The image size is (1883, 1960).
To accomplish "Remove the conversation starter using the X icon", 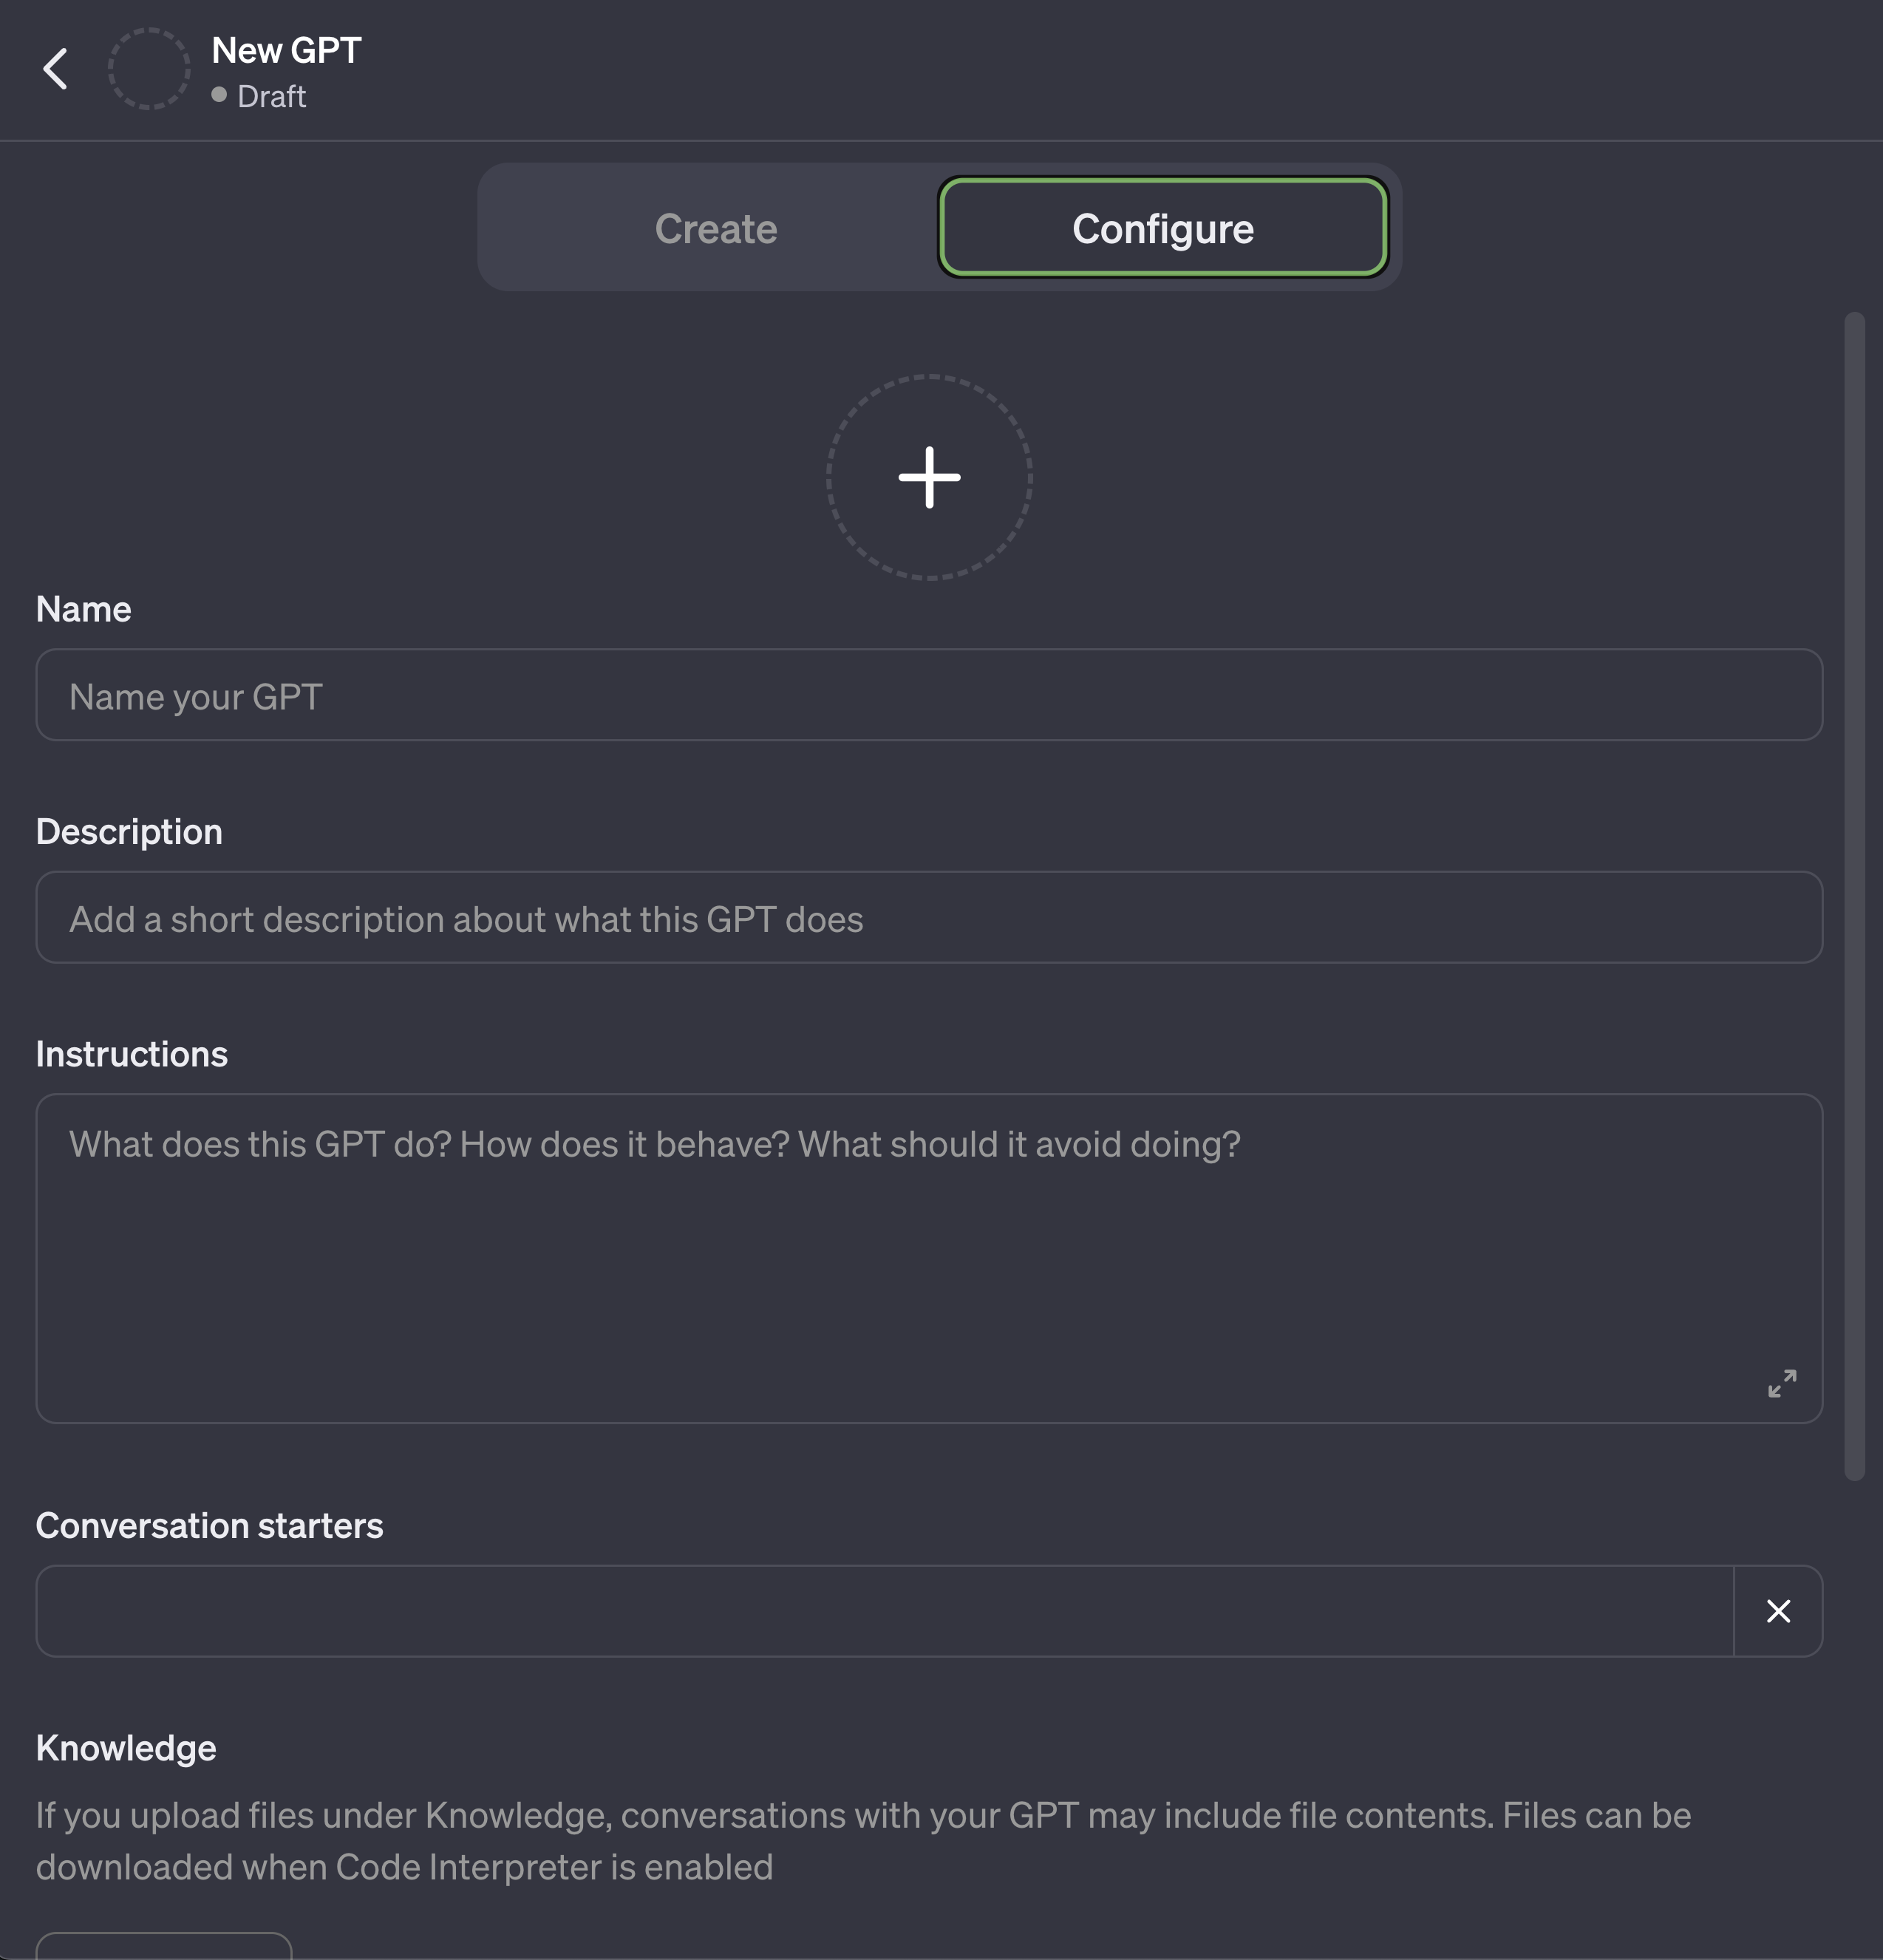I will click(1779, 1610).
